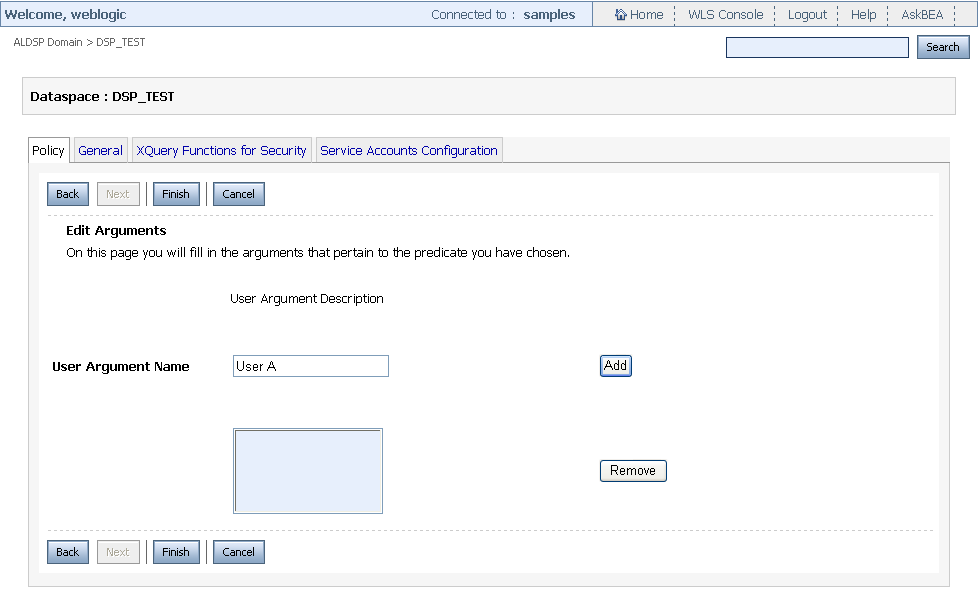
Task: Click 'User Argument Description' text
Action: [307, 298]
